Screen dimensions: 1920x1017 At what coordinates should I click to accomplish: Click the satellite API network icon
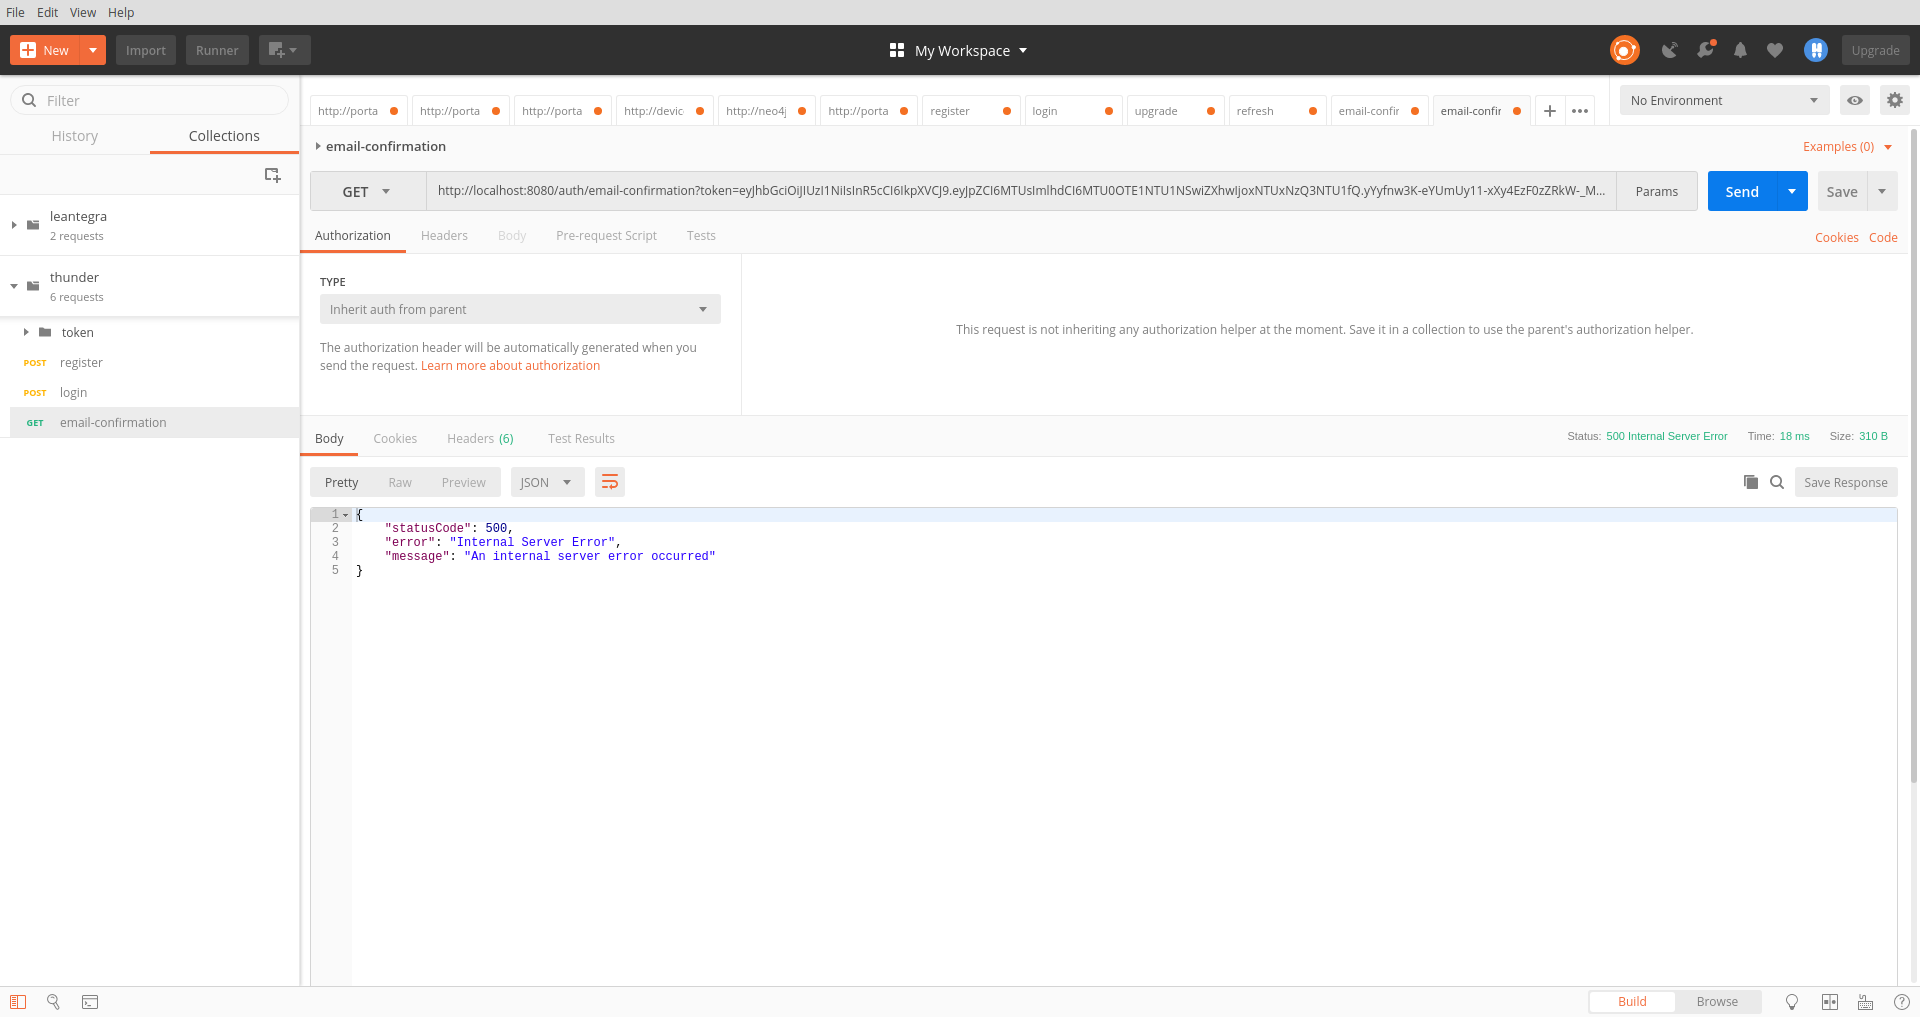pyautogui.click(x=1668, y=50)
